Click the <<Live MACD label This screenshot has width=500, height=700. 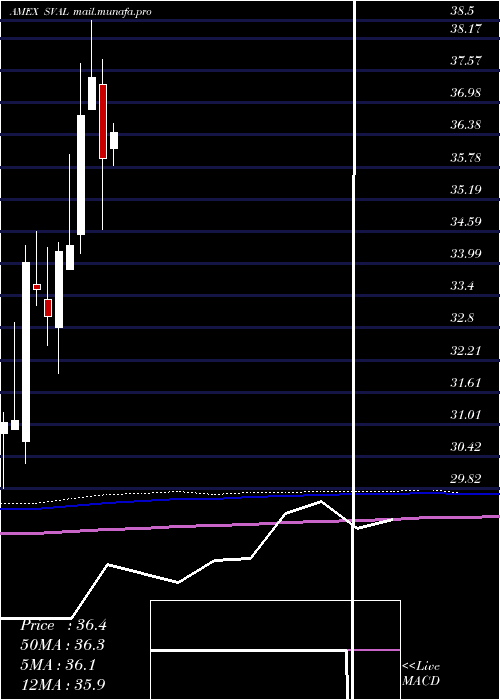421,674
